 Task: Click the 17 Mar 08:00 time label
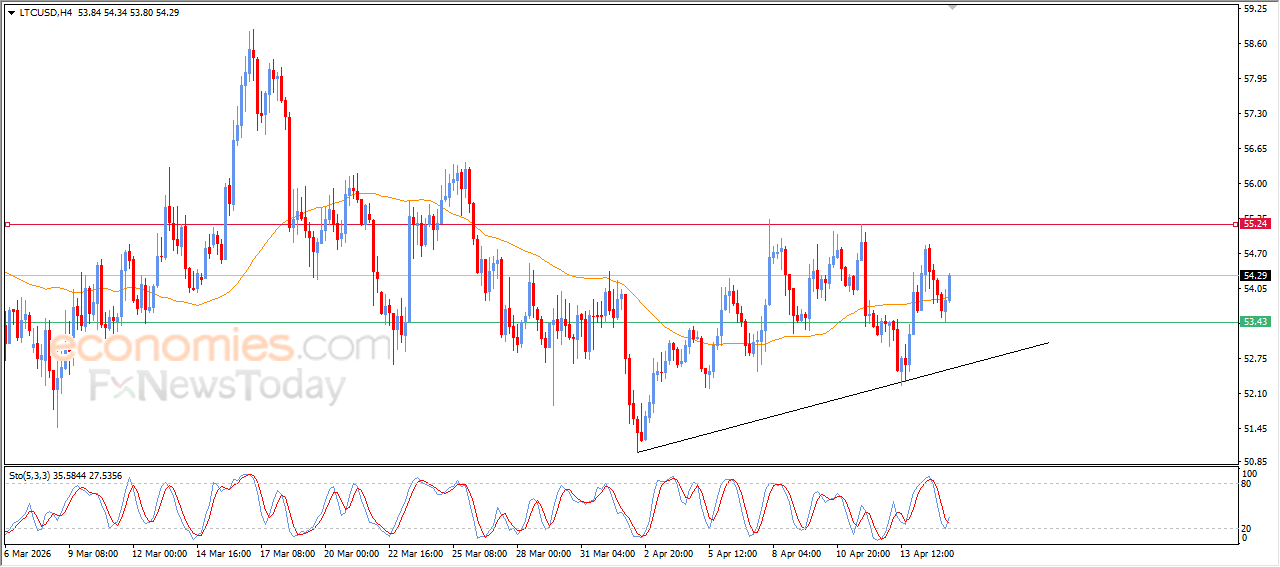coord(289,553)
